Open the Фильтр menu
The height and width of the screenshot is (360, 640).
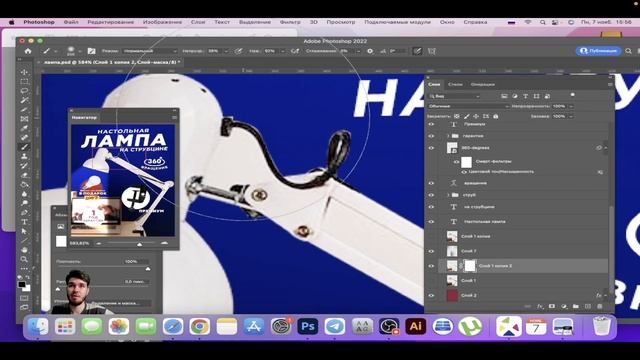[290, 22]
